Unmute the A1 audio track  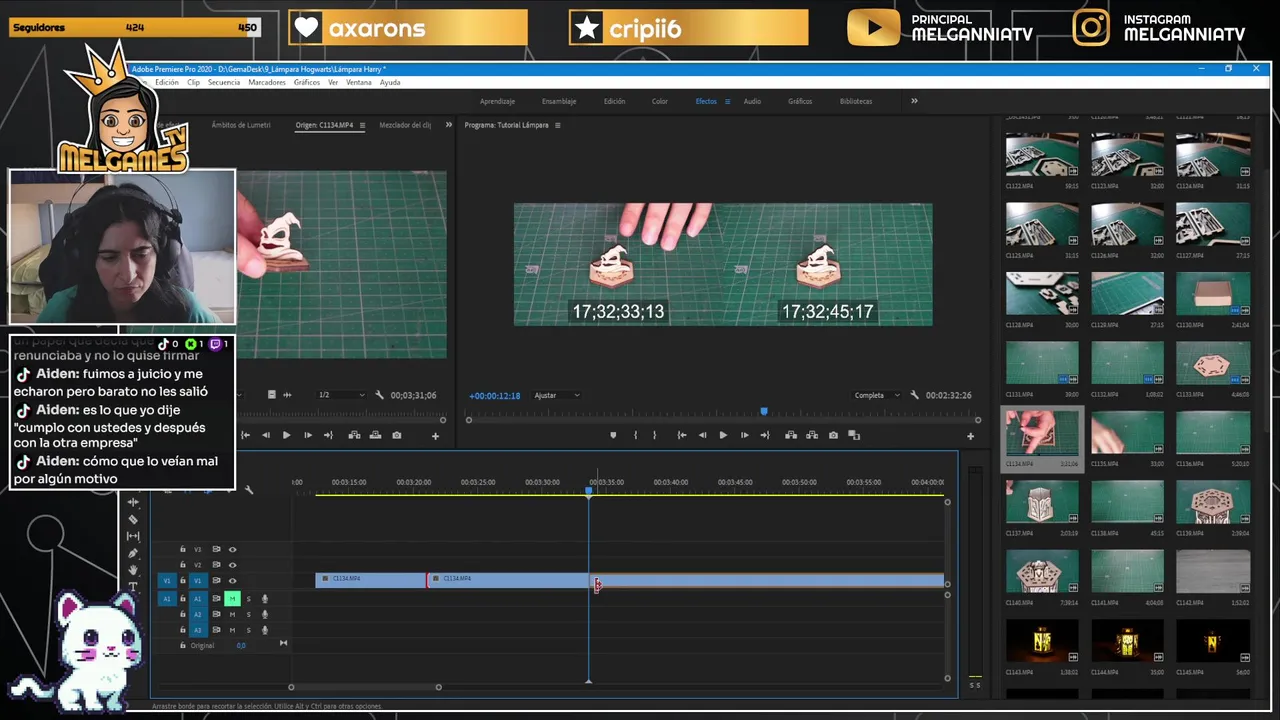pyautogui.click(x=232, y=599)
